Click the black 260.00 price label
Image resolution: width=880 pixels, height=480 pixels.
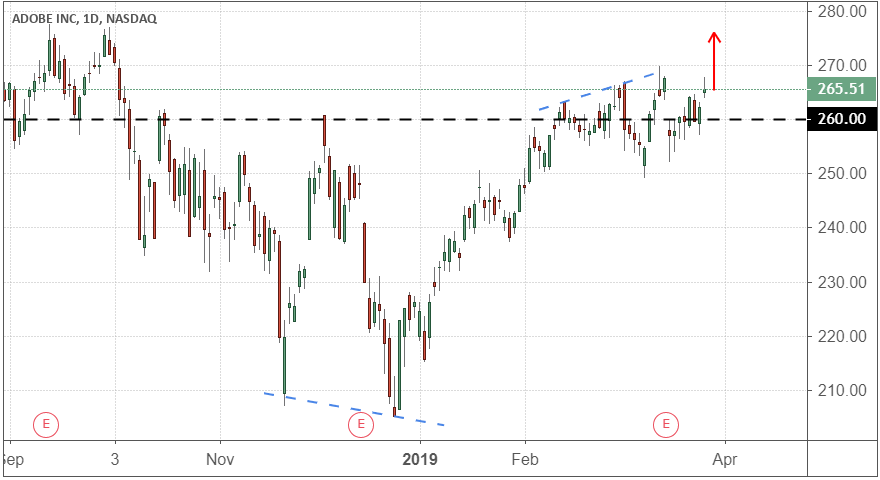tap(840, 120)
